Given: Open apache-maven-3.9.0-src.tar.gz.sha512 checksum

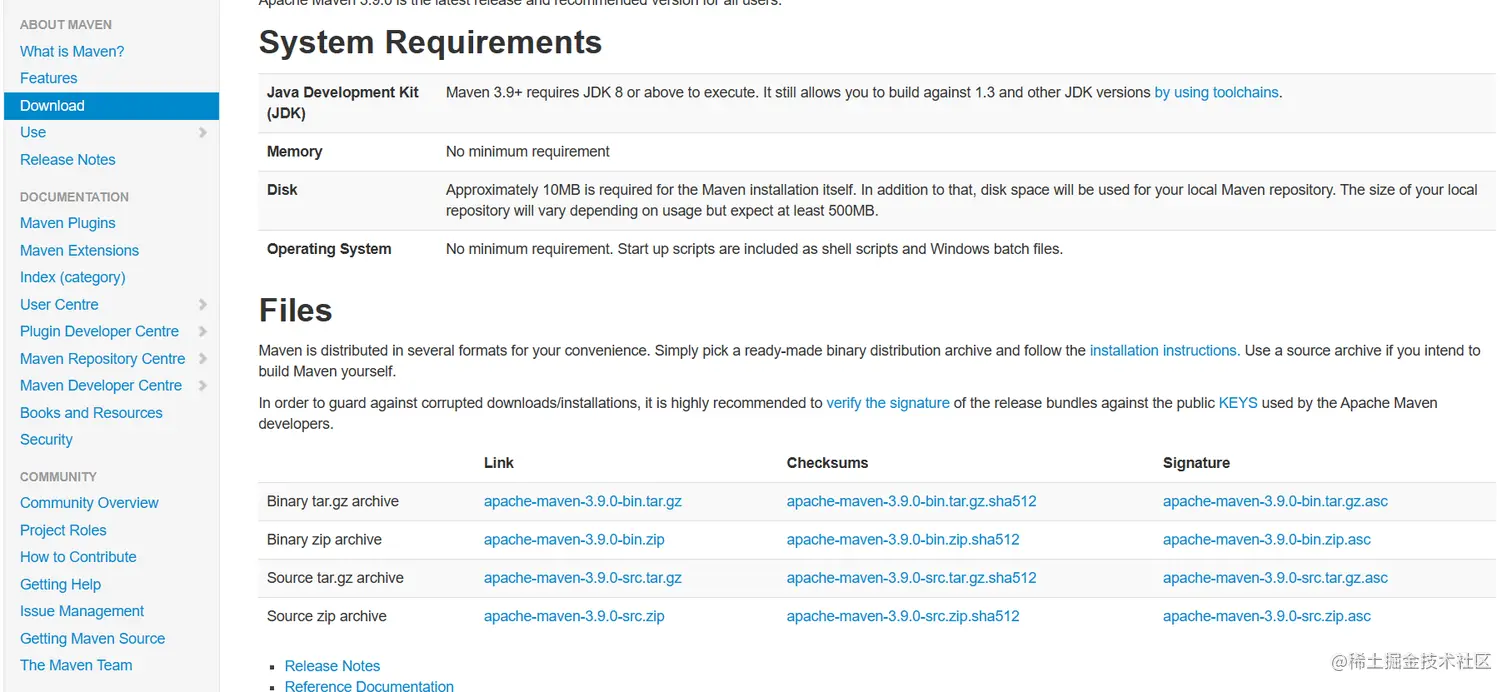Looking at the screenshot, I should [911, 578].
